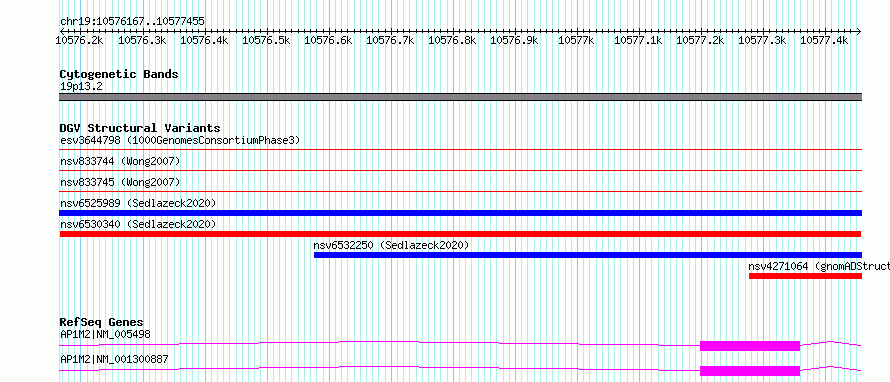
Task: Click the 10576.6k ruler tick label
Action: point(328,40)
